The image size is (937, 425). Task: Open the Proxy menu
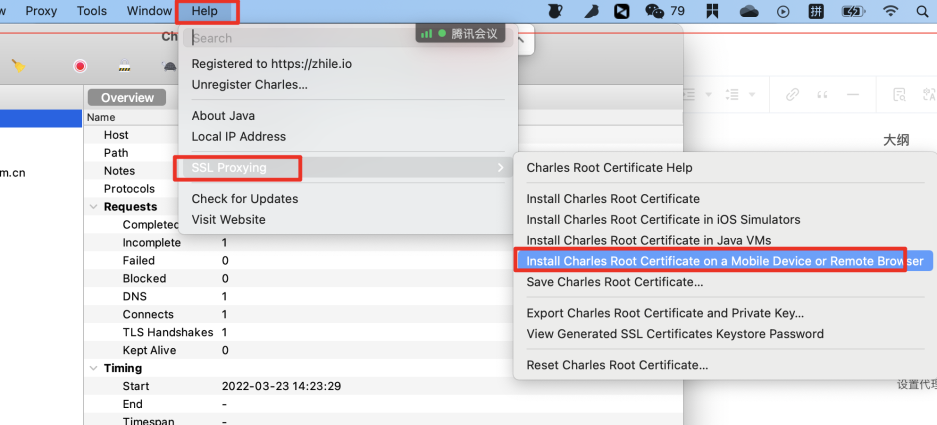coord(41,11)
